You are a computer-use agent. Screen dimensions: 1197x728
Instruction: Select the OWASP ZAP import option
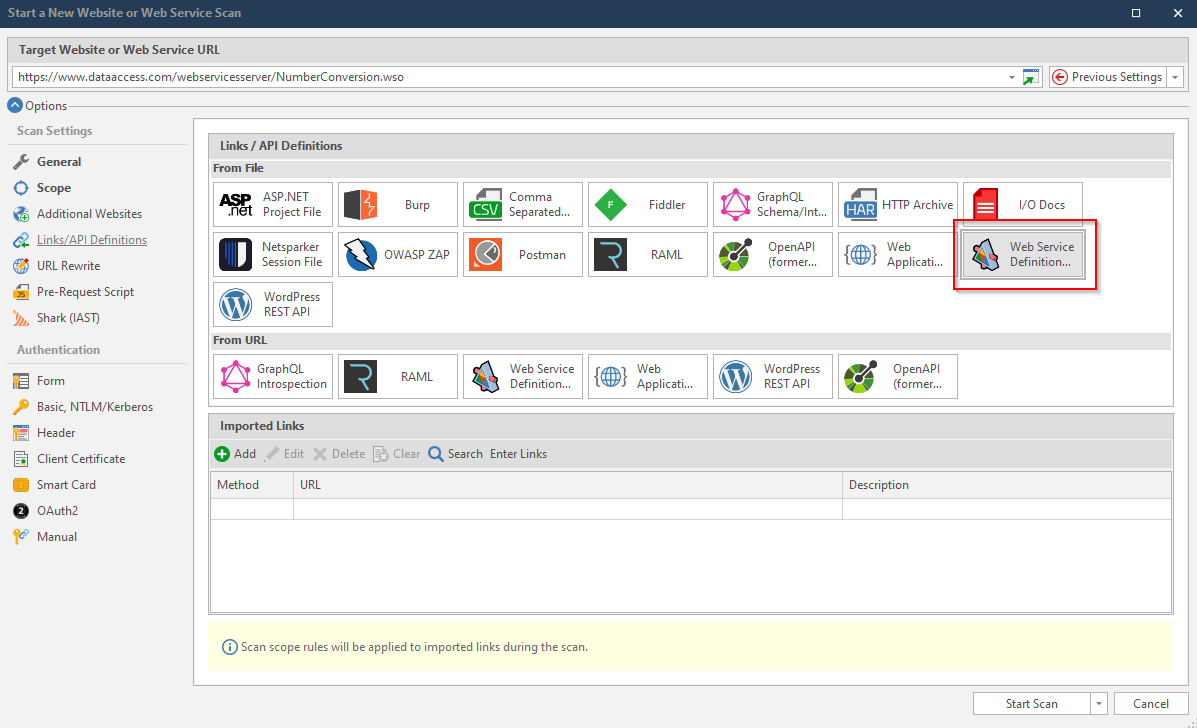click(397, 254)
